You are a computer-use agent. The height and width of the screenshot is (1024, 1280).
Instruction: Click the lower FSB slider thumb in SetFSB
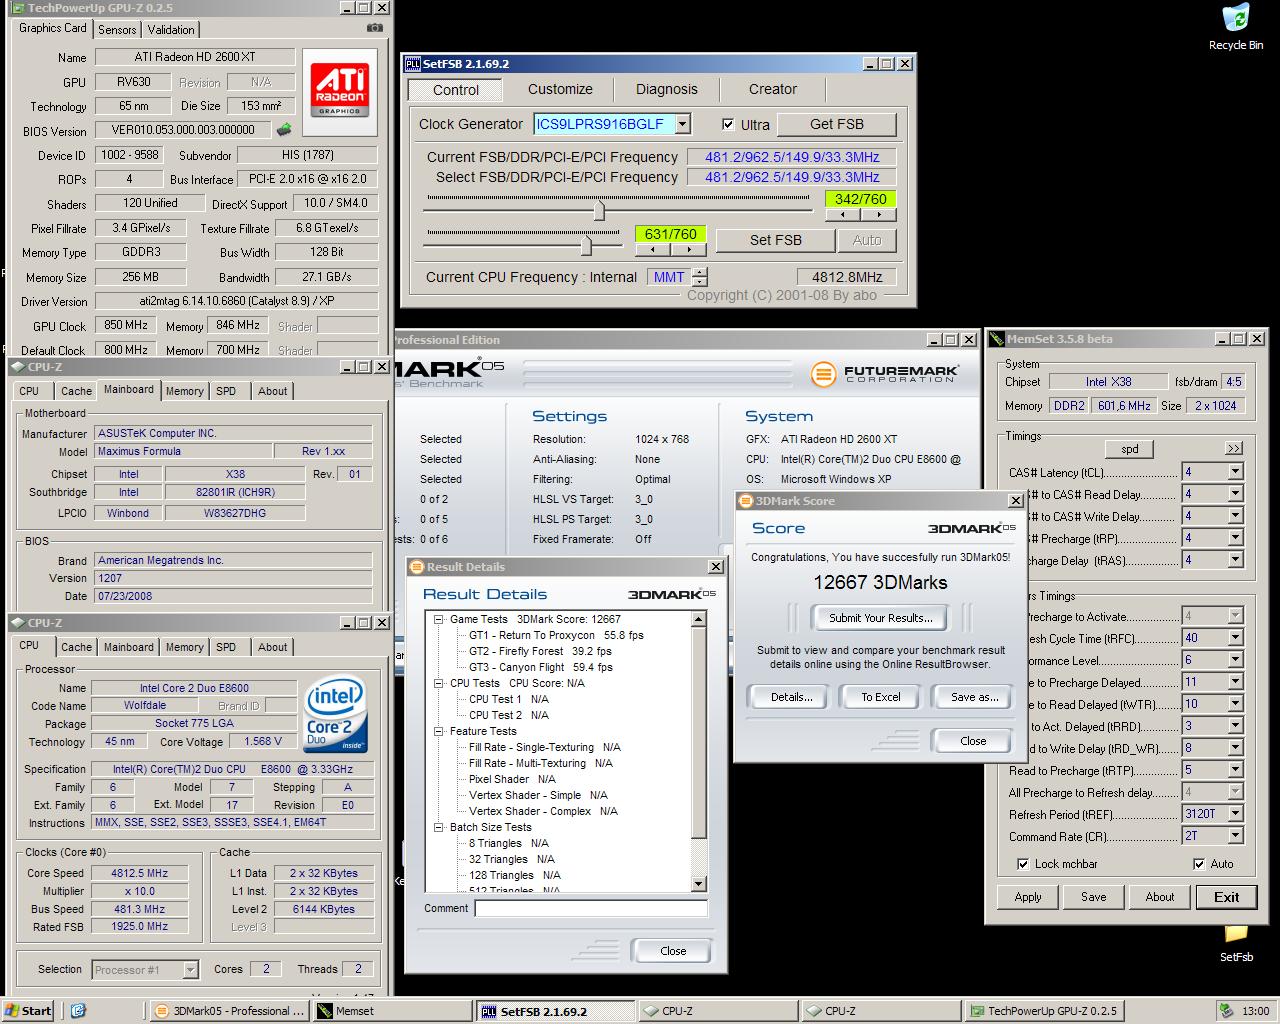[587, 245]
